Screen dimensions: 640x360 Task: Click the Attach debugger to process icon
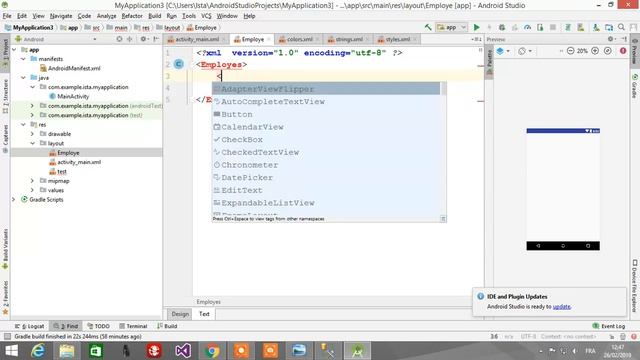pyautogui.click(x=540, y=27)
